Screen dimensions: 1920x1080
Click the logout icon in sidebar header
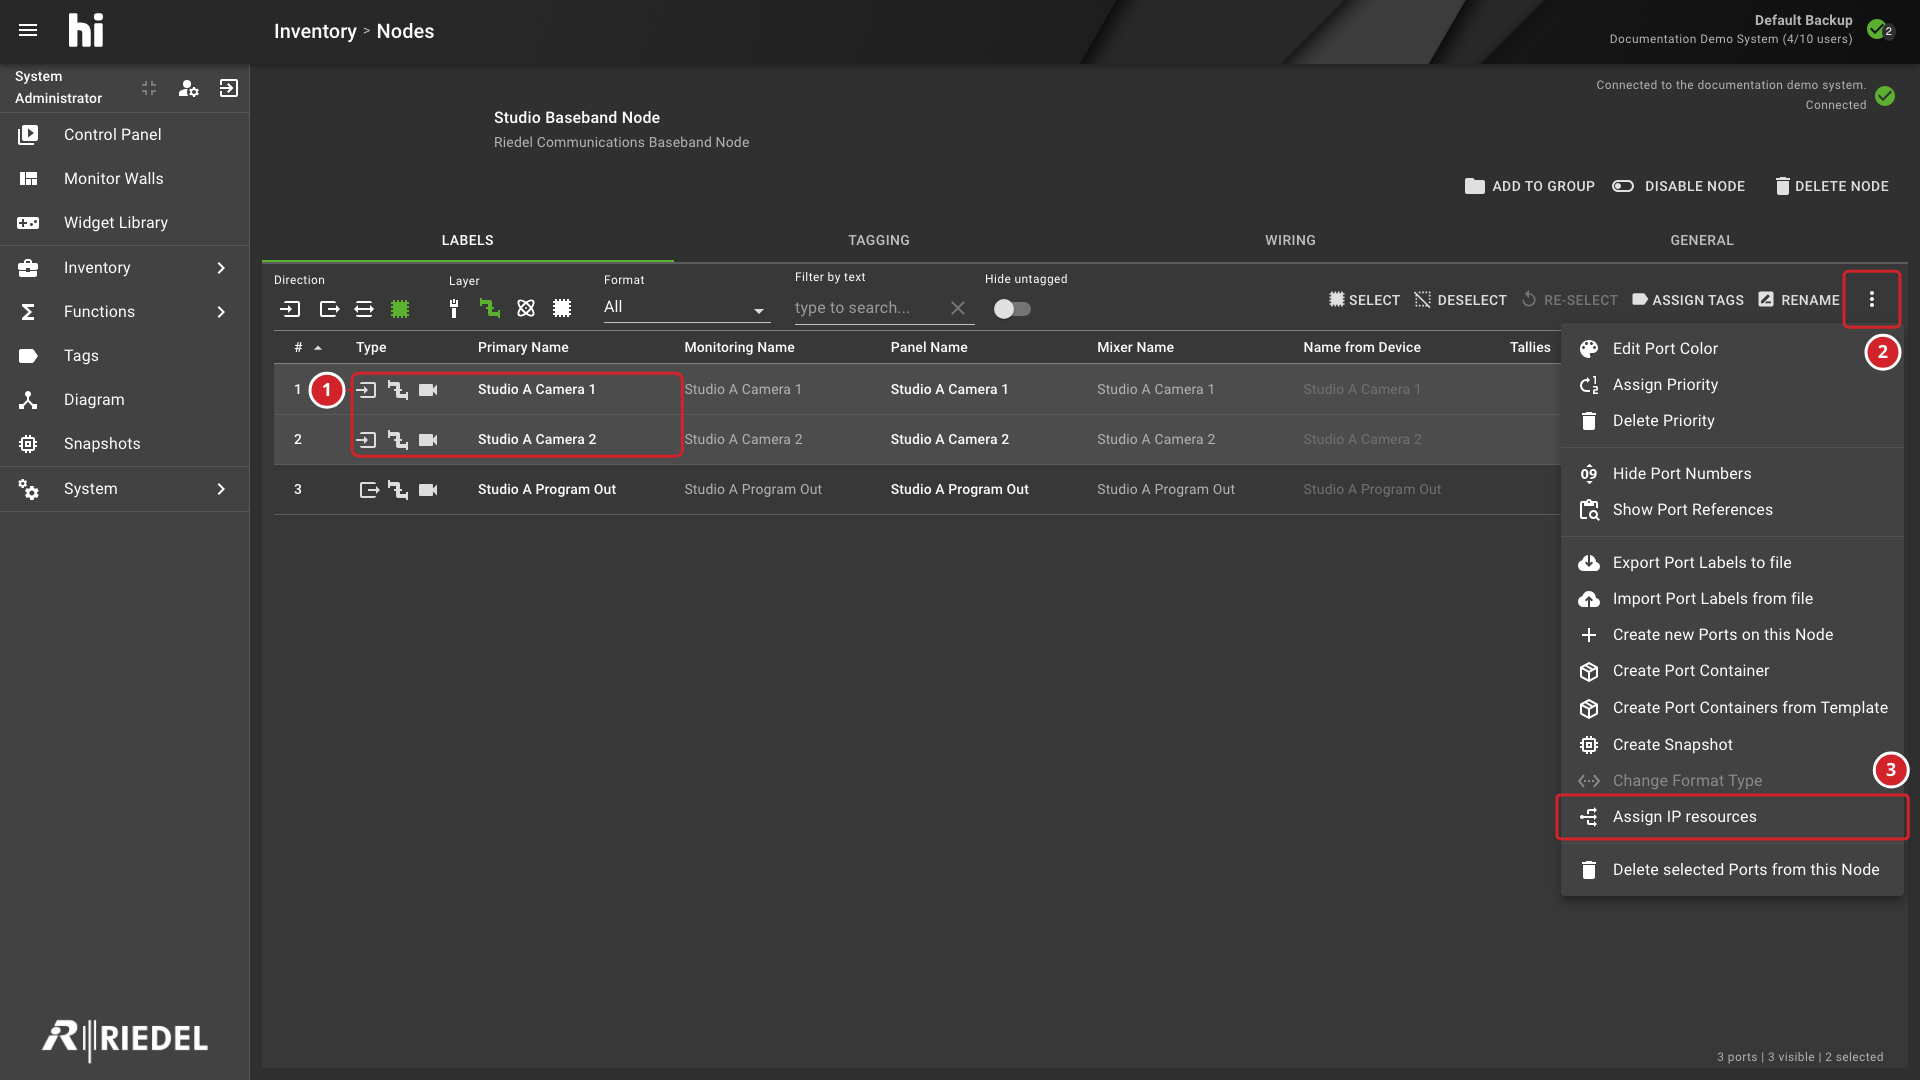click(x=228, y=88)
